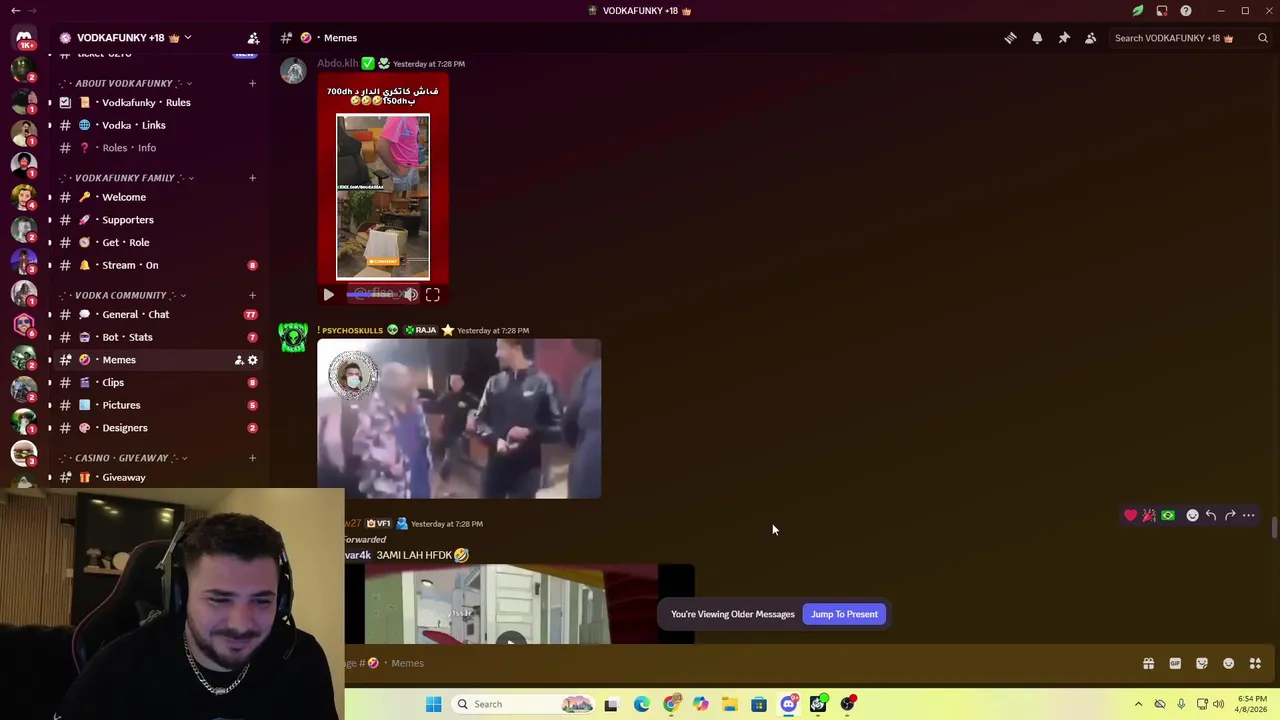1280x720 pixels.
Task: Open Direct Messages home icon
Action: tap(24, 38)
